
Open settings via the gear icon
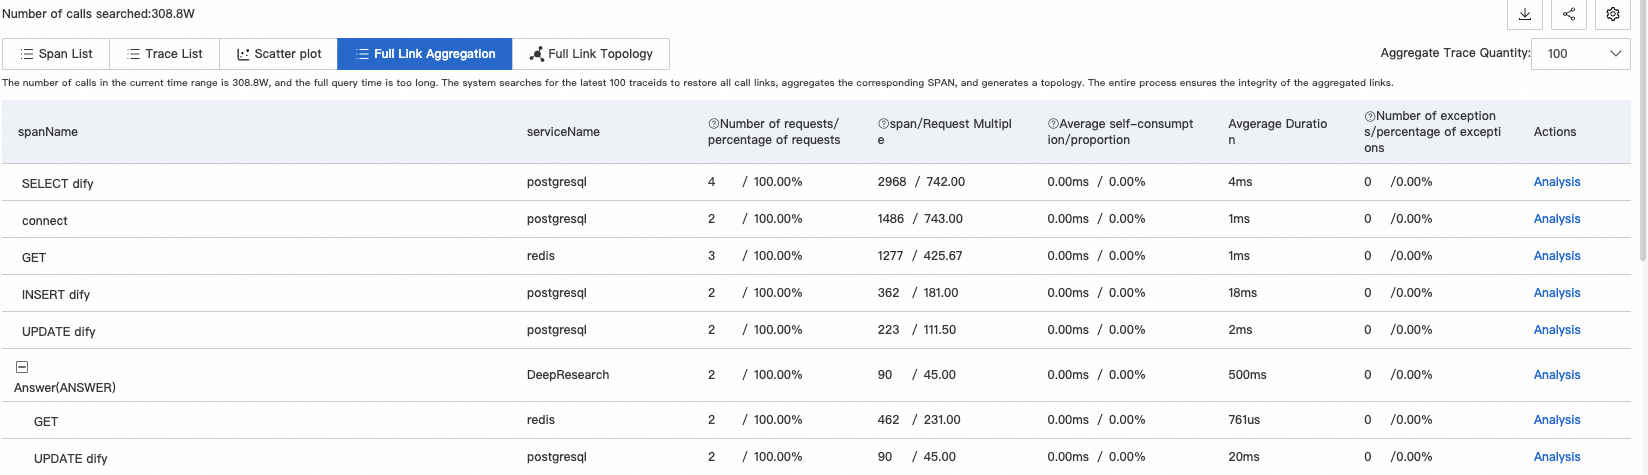[x=1612, y=14]
